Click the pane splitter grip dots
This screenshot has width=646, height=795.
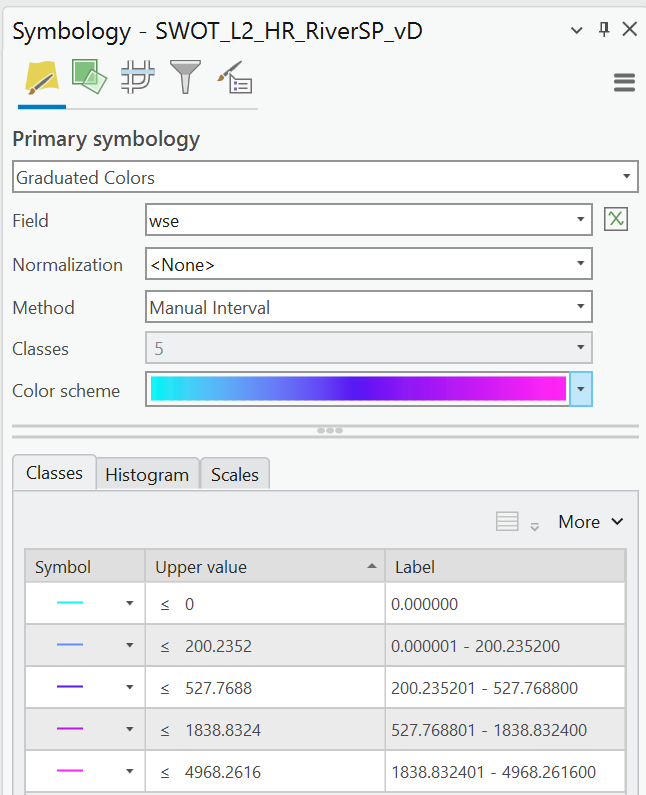coord(330,430)
